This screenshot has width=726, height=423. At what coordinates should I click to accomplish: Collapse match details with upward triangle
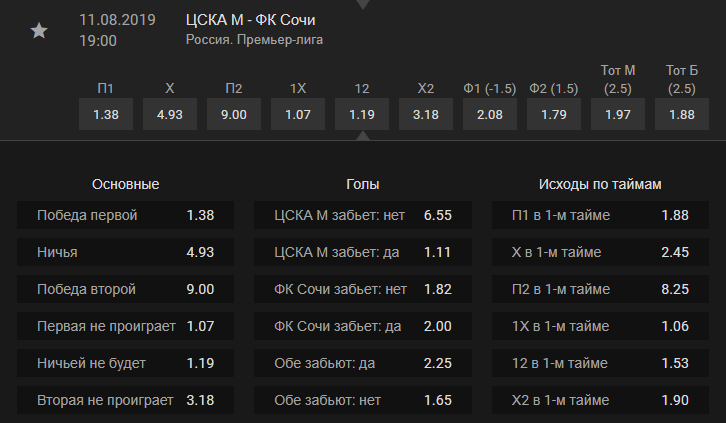363,136
